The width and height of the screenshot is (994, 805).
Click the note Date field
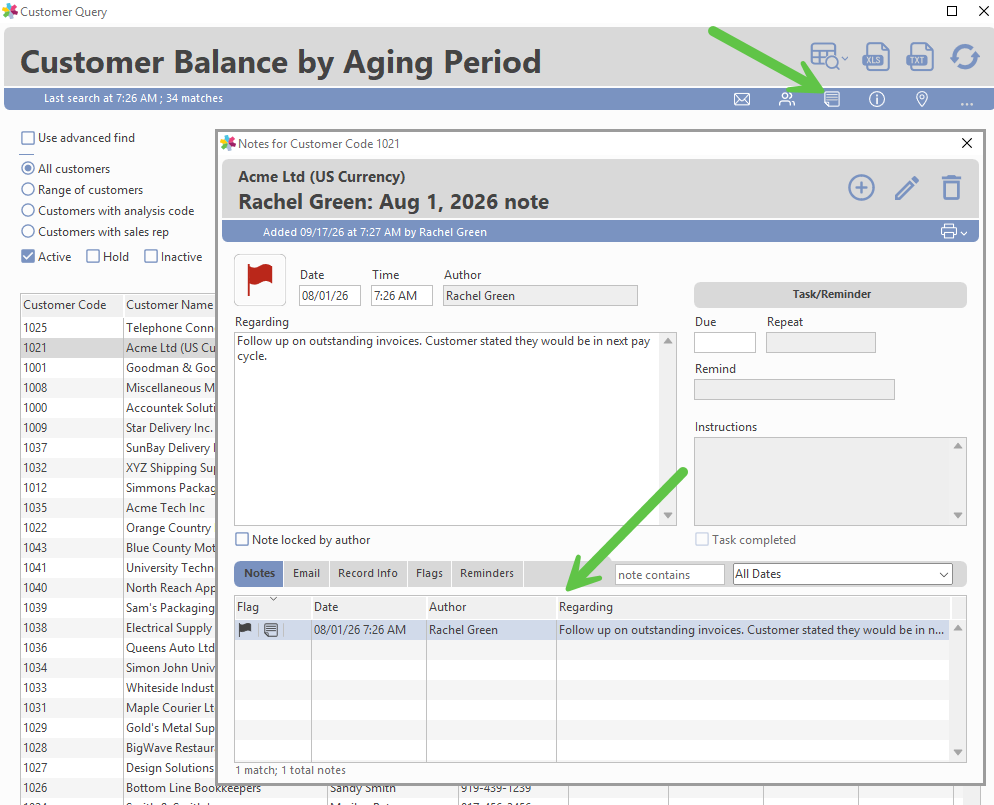pyautogui.click(x=330, y=295)
